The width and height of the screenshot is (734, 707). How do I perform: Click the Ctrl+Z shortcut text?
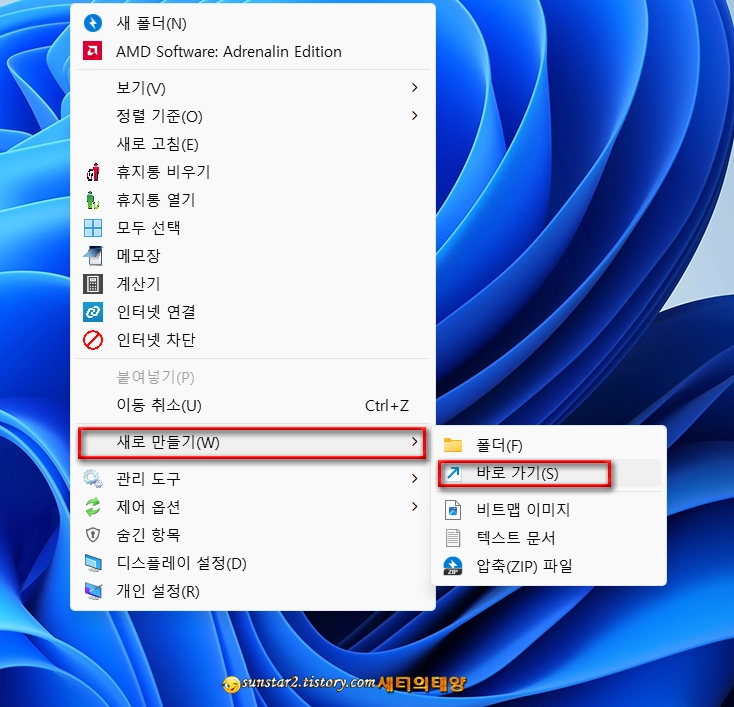coord(387,405)
